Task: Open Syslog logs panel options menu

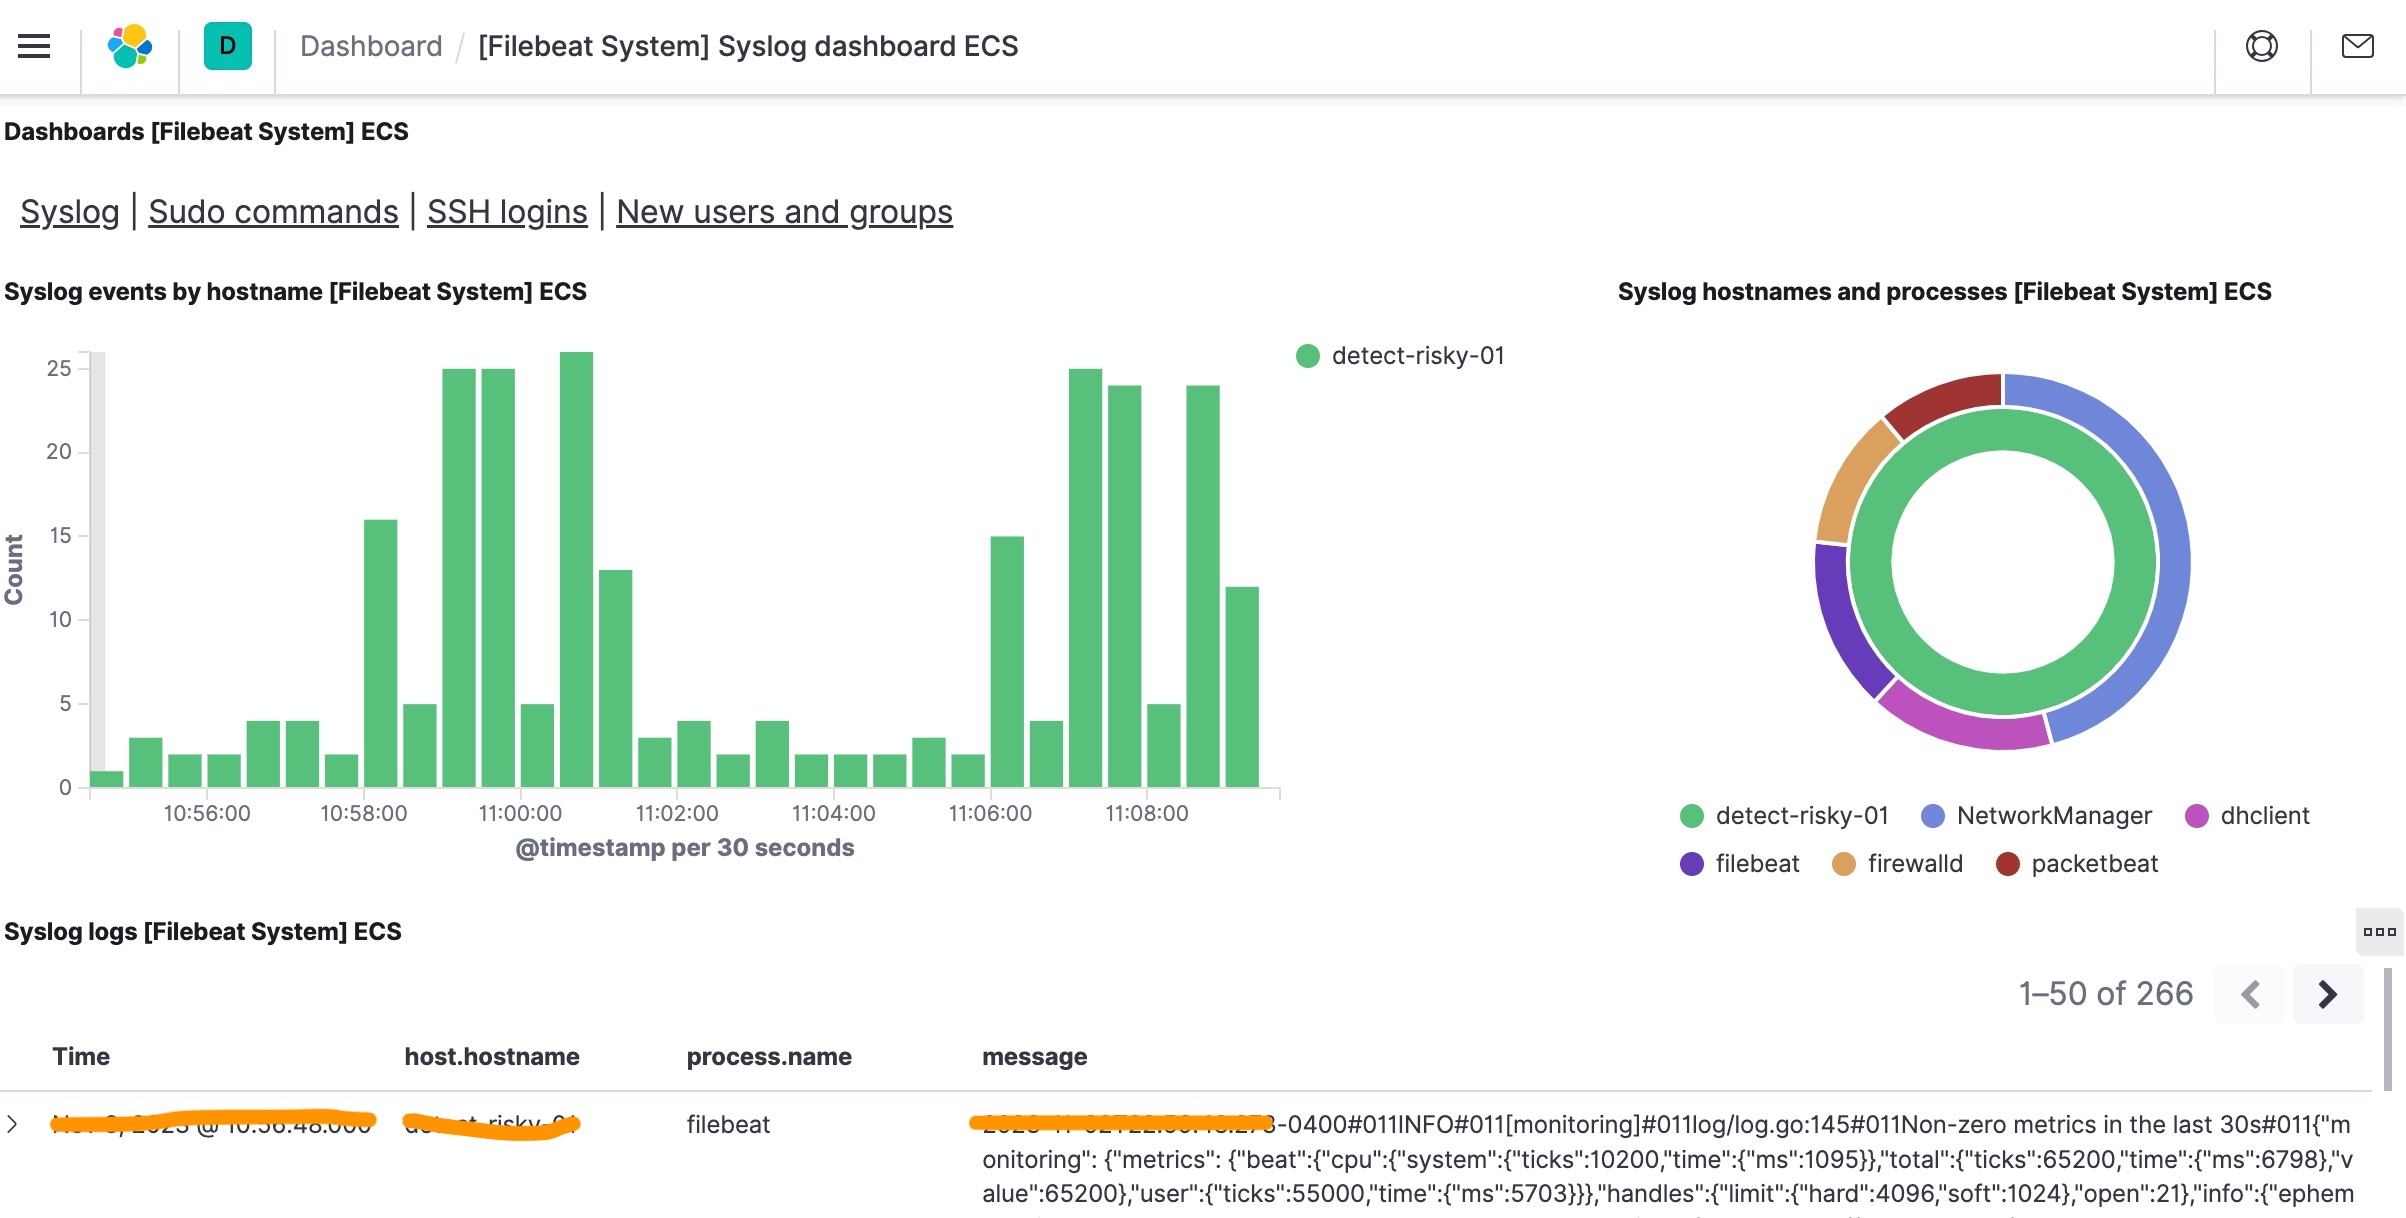Action: [x=2380, y=932]
